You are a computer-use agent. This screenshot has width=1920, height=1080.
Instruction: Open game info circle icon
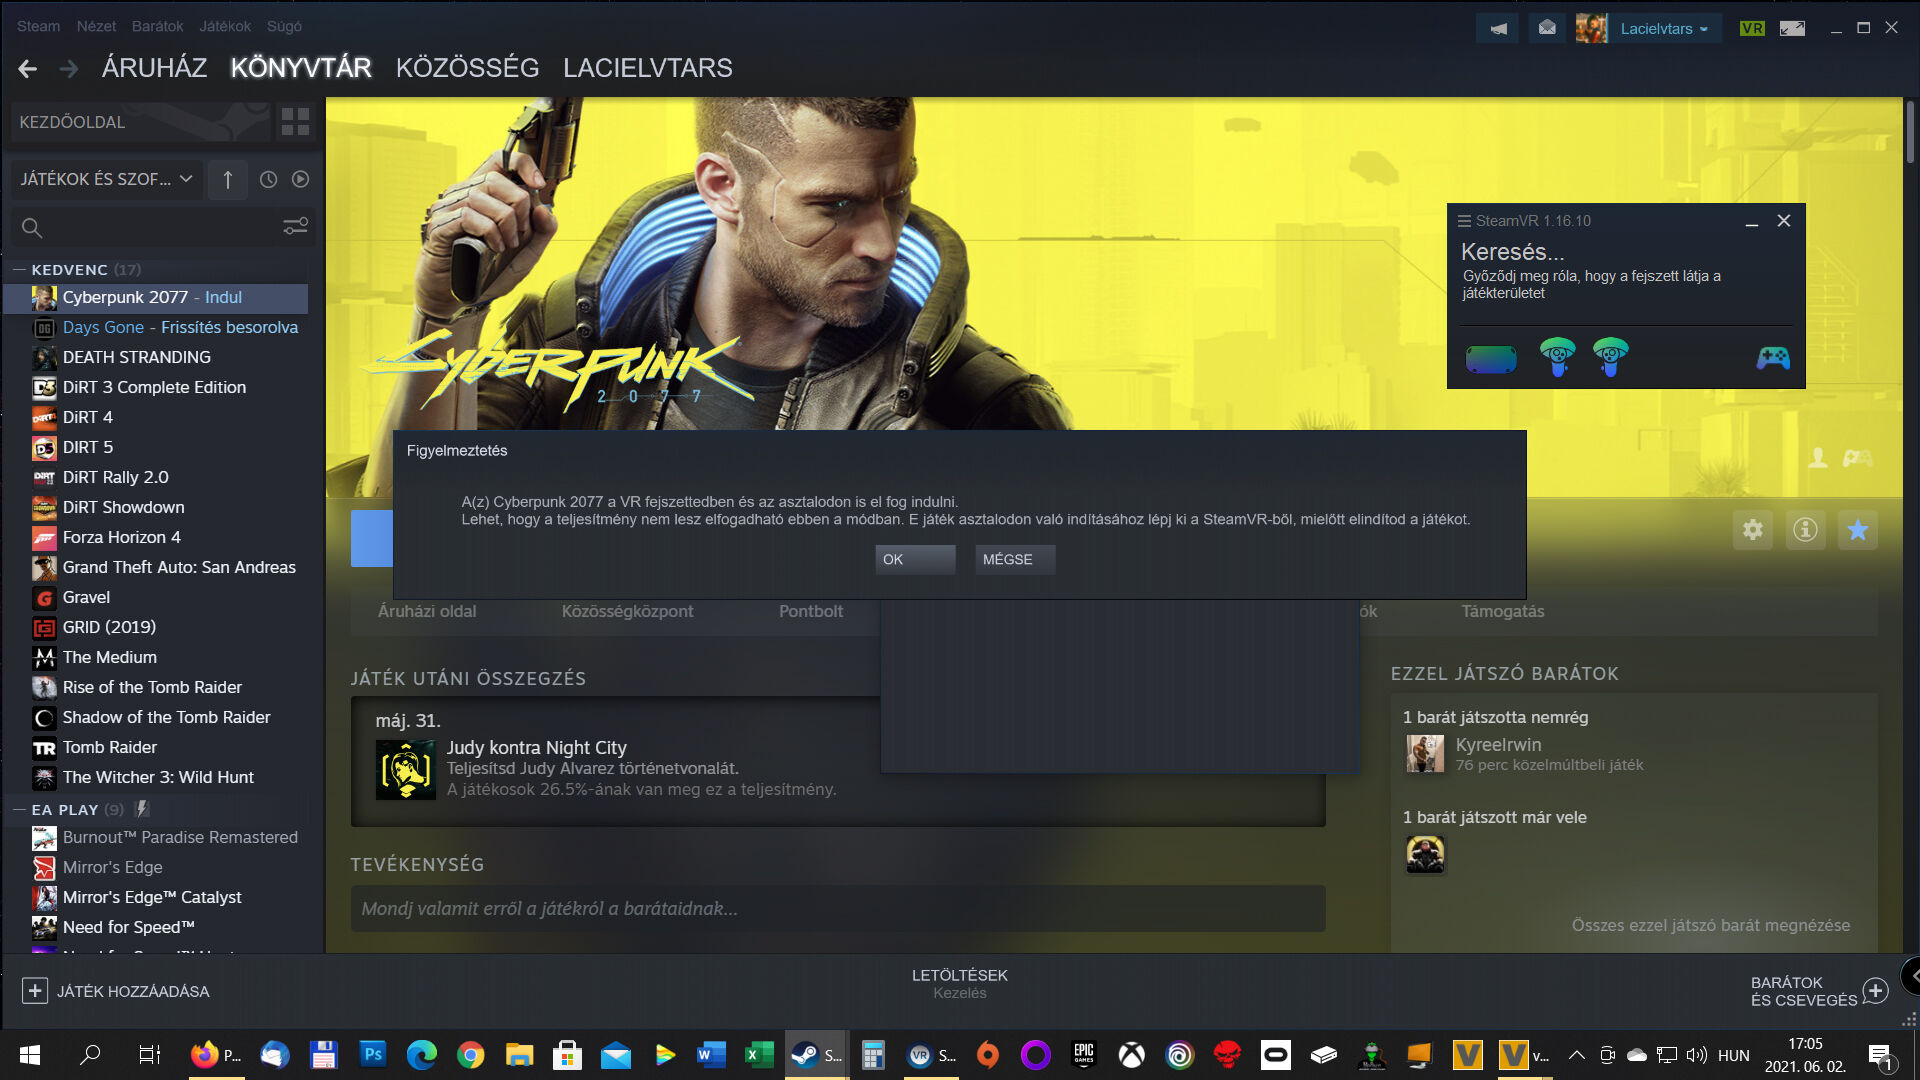[x=1805, y=530]
